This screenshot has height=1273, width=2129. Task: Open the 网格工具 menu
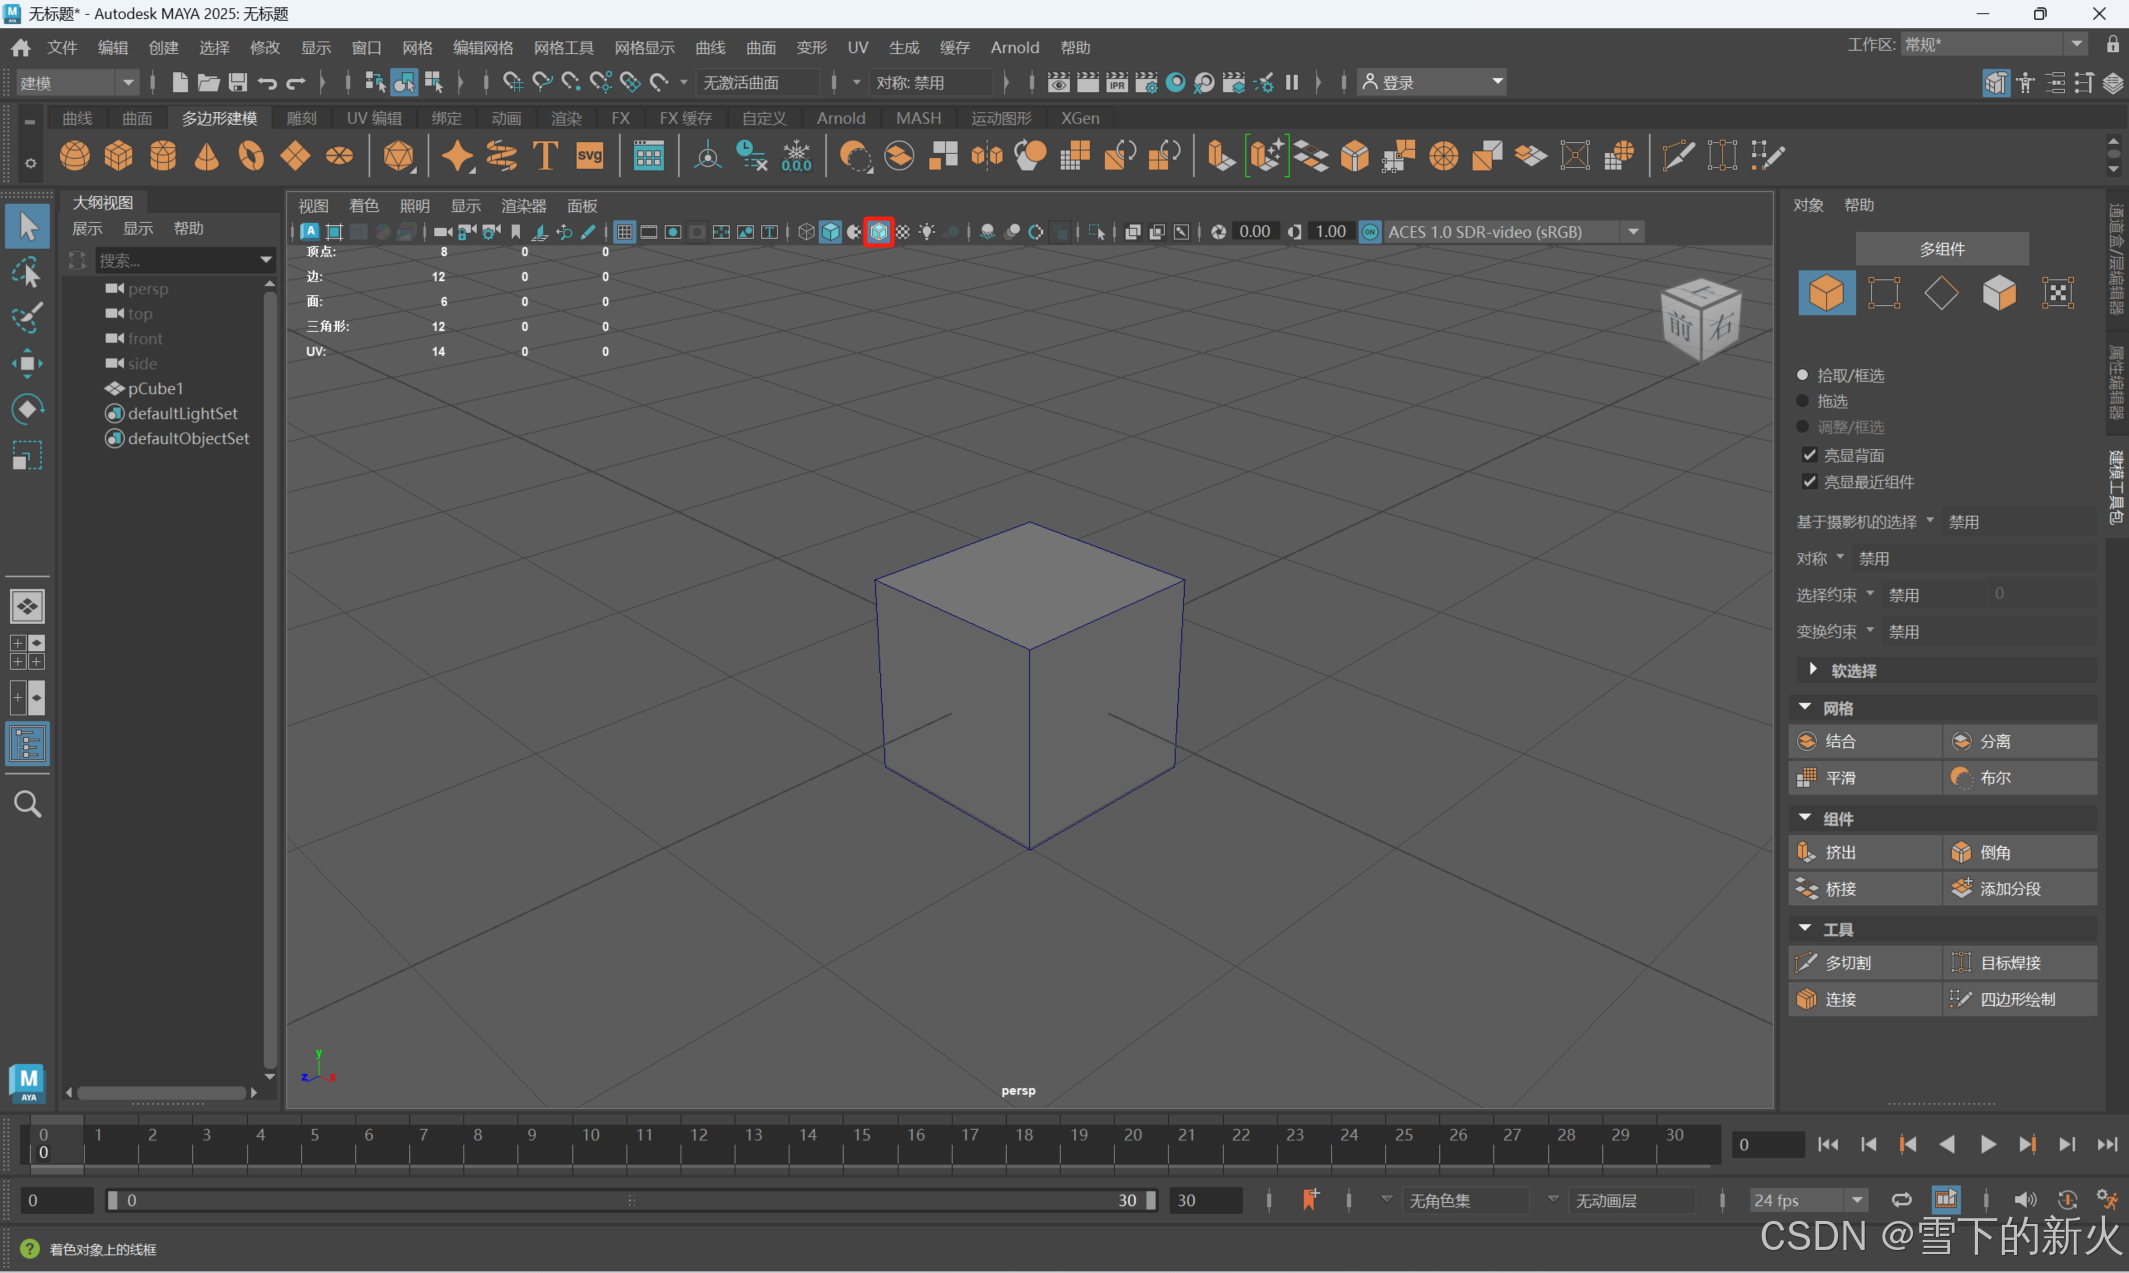(x=563, y=48)
